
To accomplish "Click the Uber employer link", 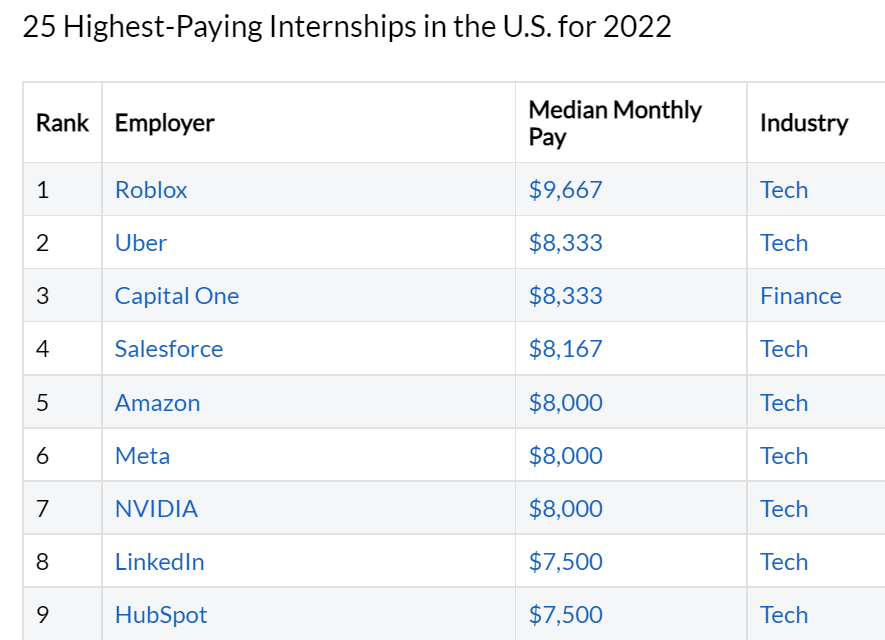I will click(141, 243).
